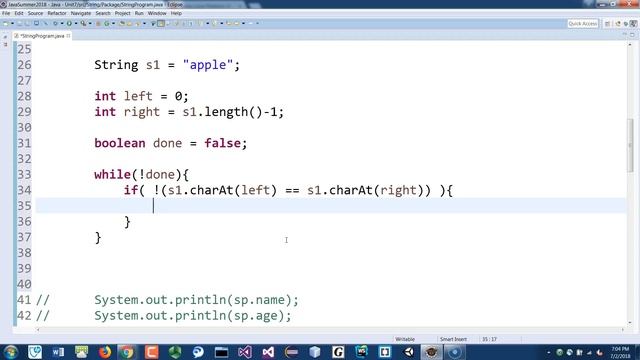Screen dimensions: 640x360
Task: Click 's1.length()' on line 29
Action: (222, 112)
